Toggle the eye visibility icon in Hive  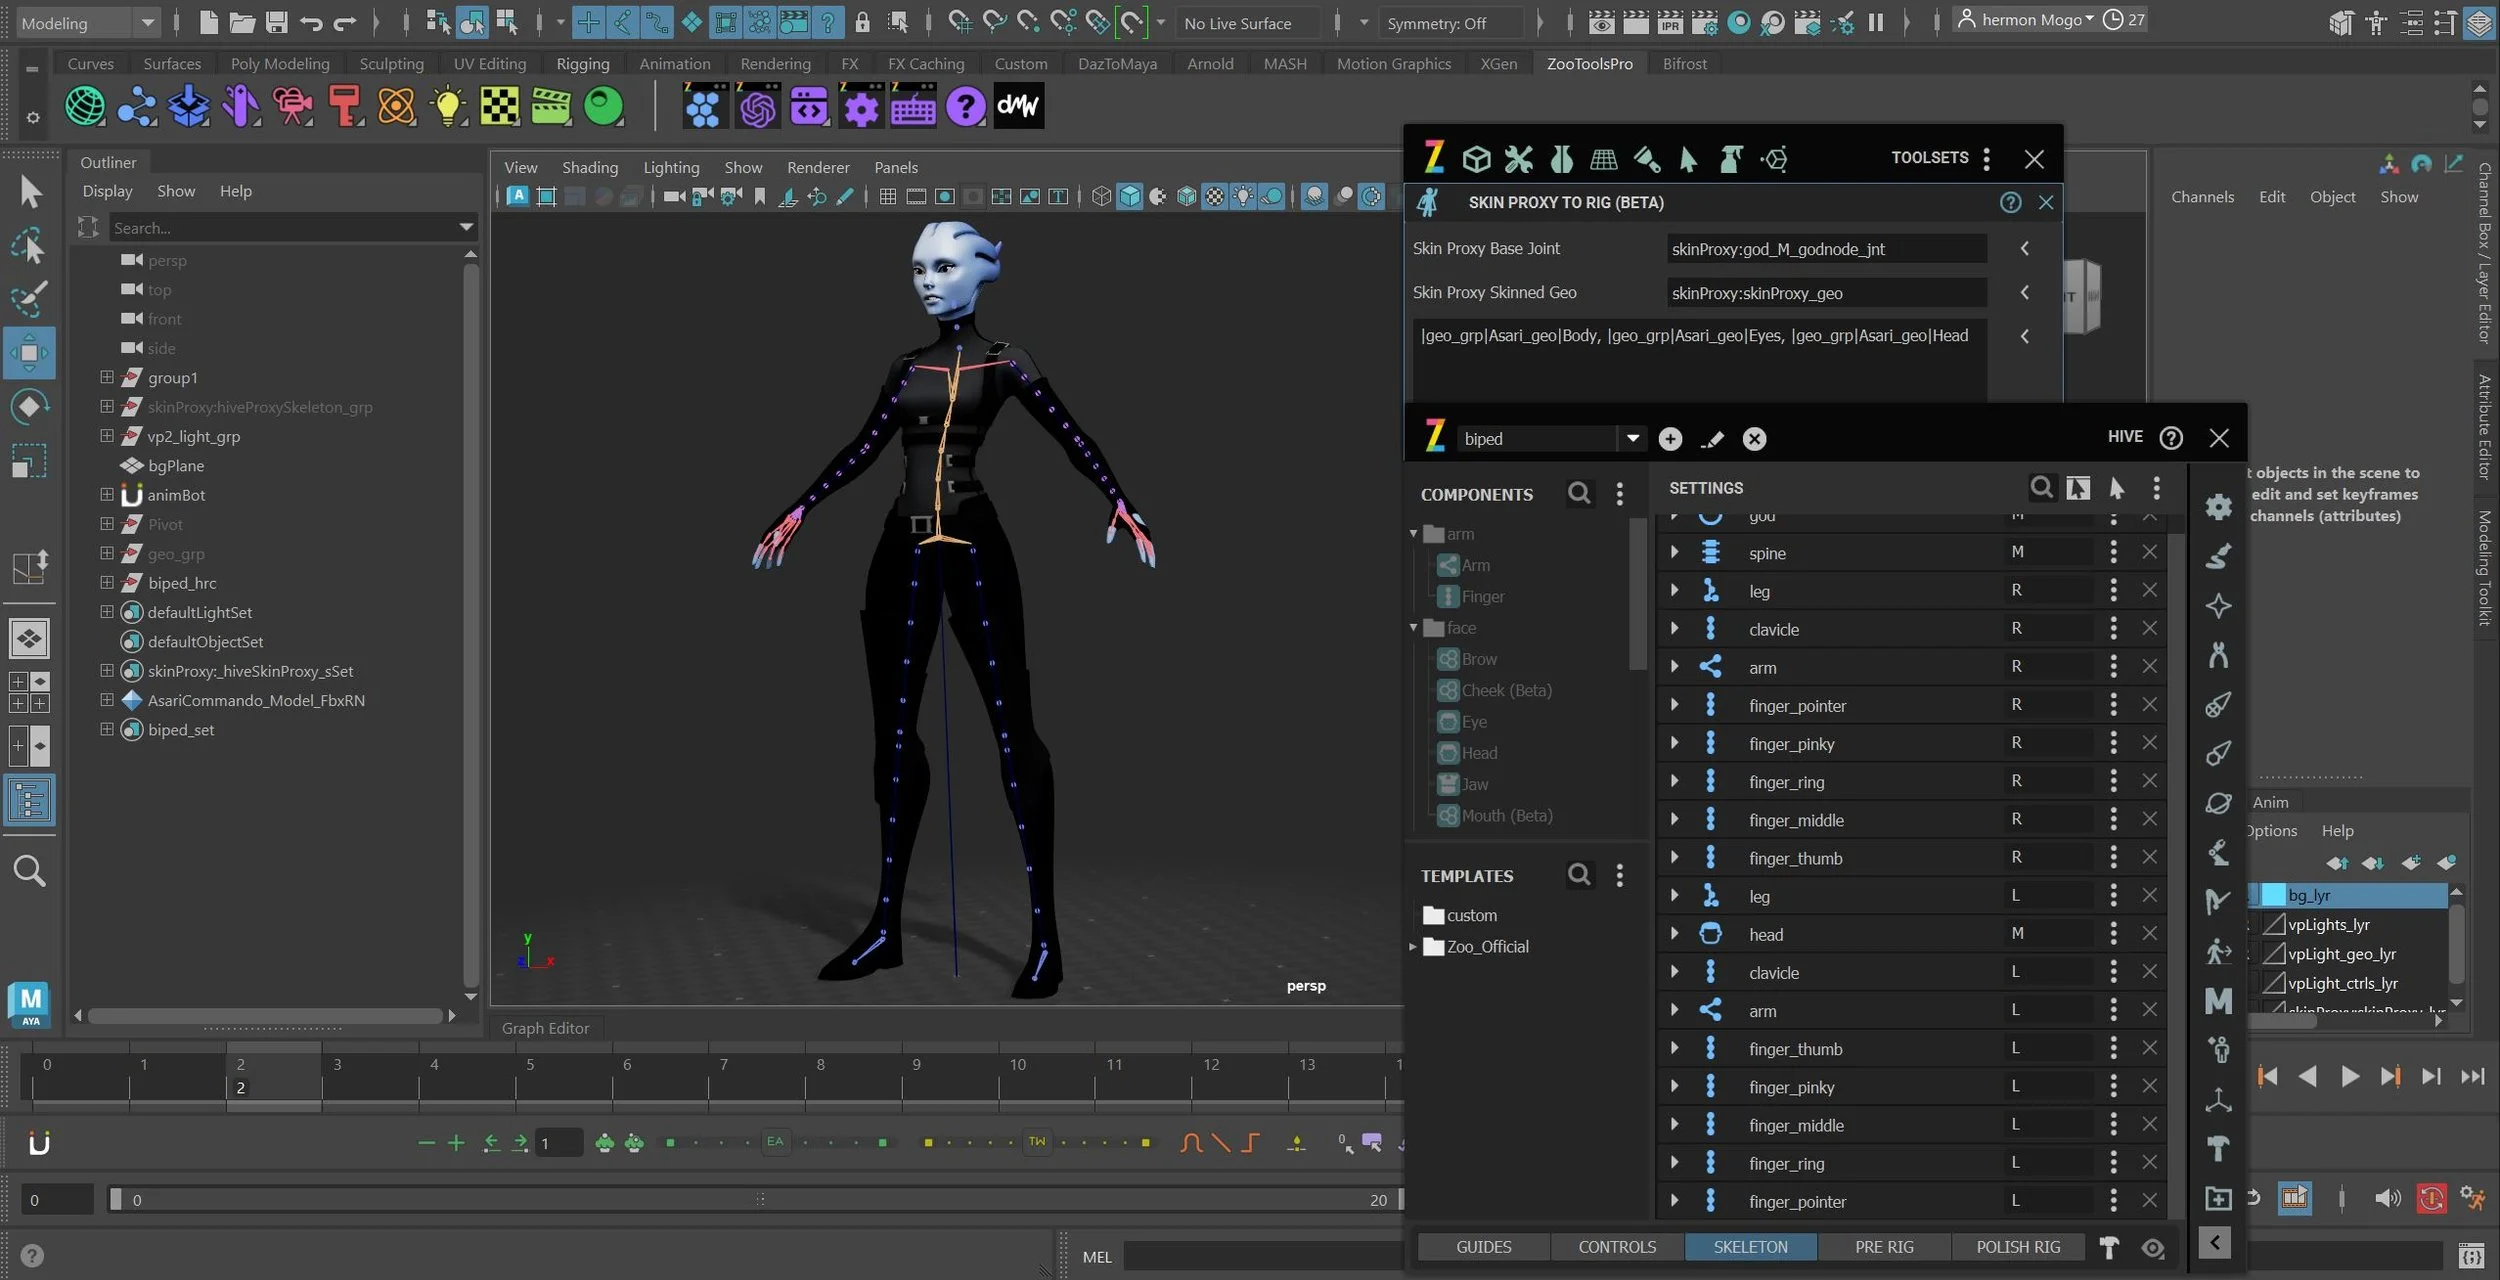pyautogui.click(x=2152, y=1248)
